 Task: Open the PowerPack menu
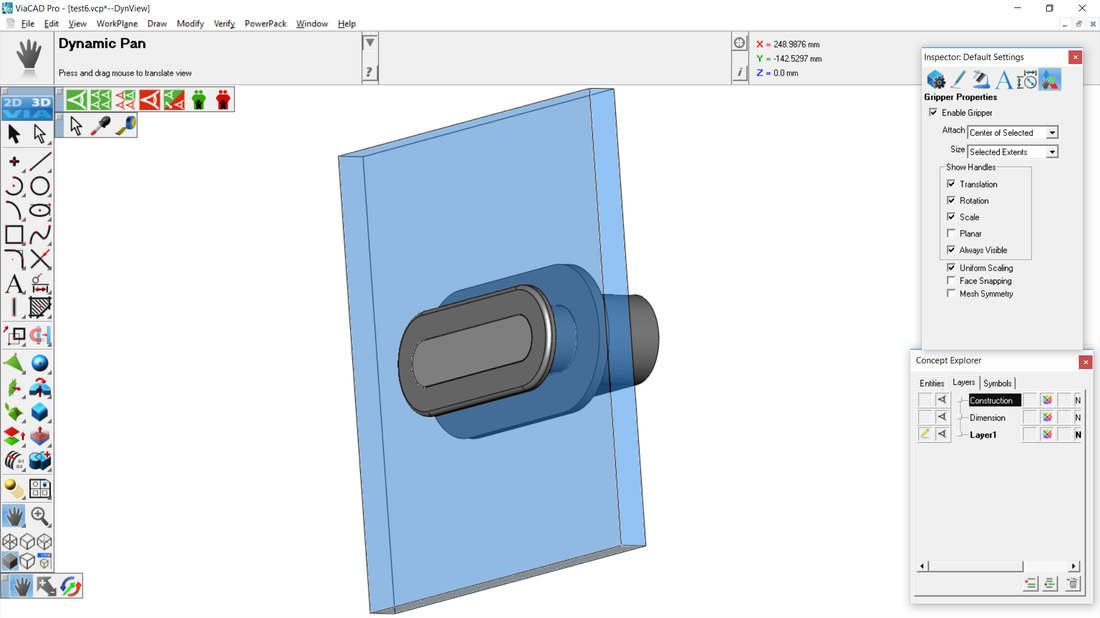[x=265, y=24]
